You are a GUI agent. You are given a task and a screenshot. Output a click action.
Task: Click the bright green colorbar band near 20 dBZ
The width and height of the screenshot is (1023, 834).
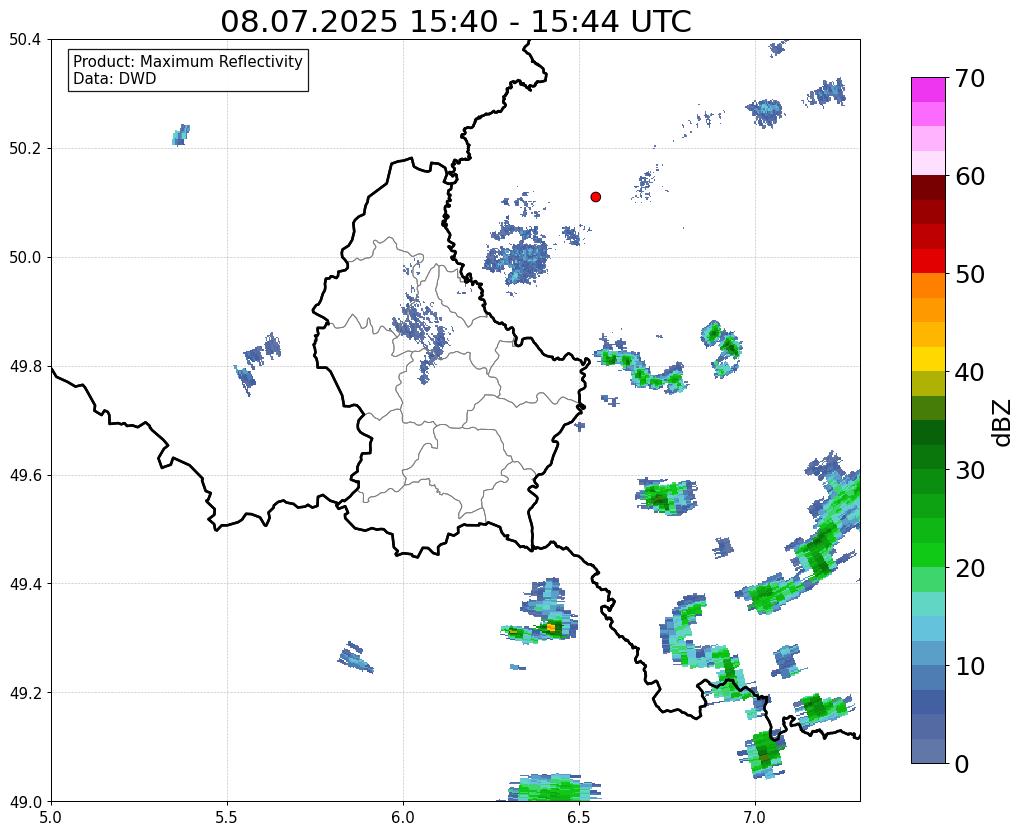[x=928, y=555]
